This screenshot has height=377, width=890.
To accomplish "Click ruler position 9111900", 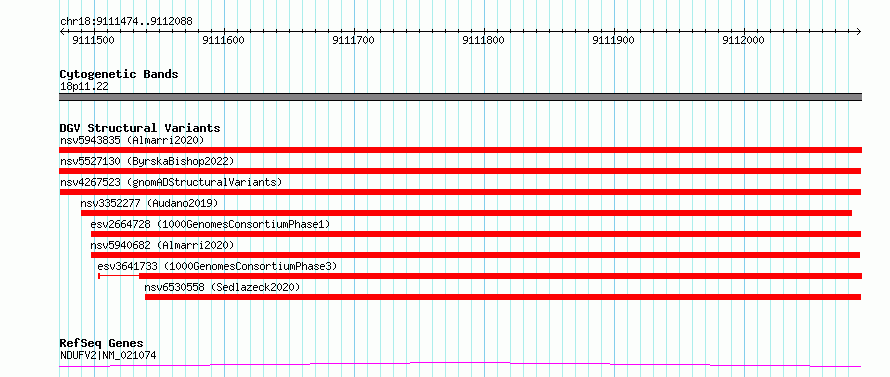I will pyautogui.click(x=614, y=40).
